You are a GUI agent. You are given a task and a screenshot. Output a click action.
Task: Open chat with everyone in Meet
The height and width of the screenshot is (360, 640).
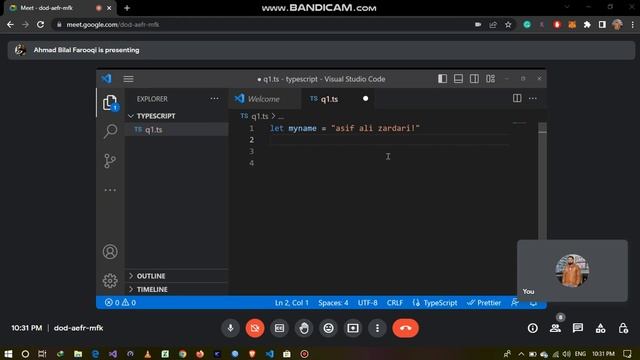[x=578, y=328]
